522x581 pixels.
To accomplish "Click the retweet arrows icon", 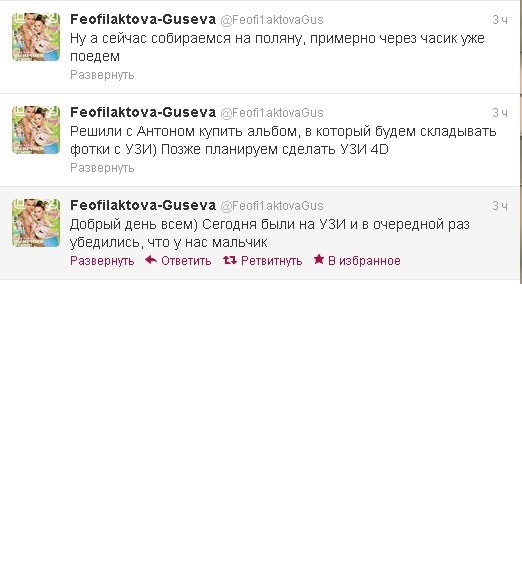I will [x=230, y=260].
